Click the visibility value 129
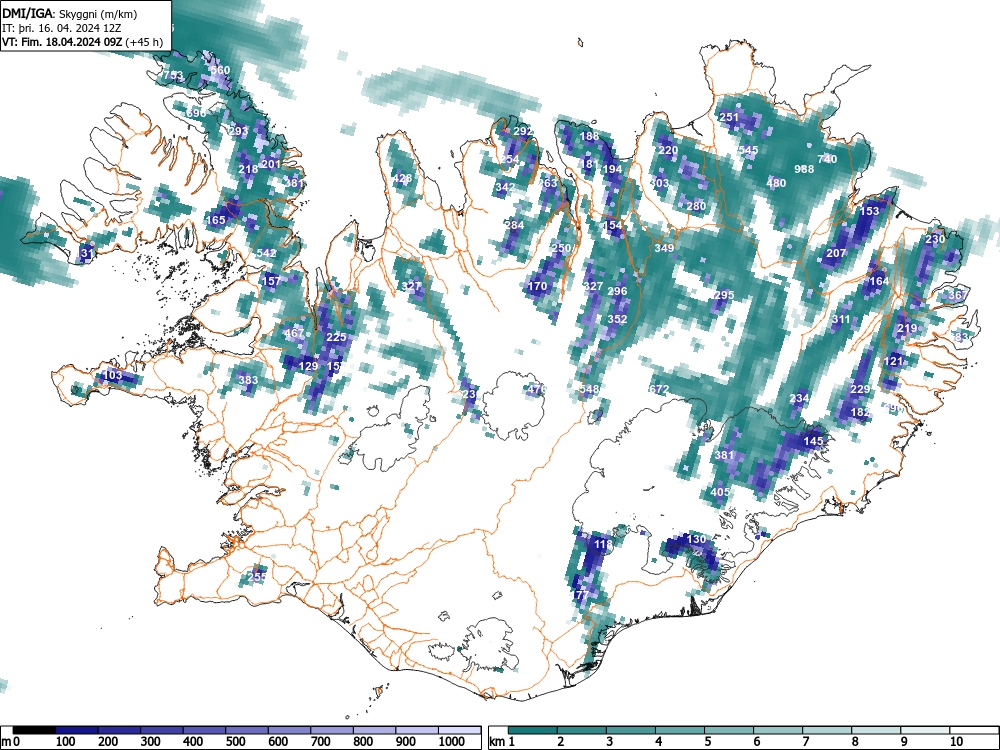Image resolution: width=1000 pixels, height=750 pixels. click(x=309, y=366)
